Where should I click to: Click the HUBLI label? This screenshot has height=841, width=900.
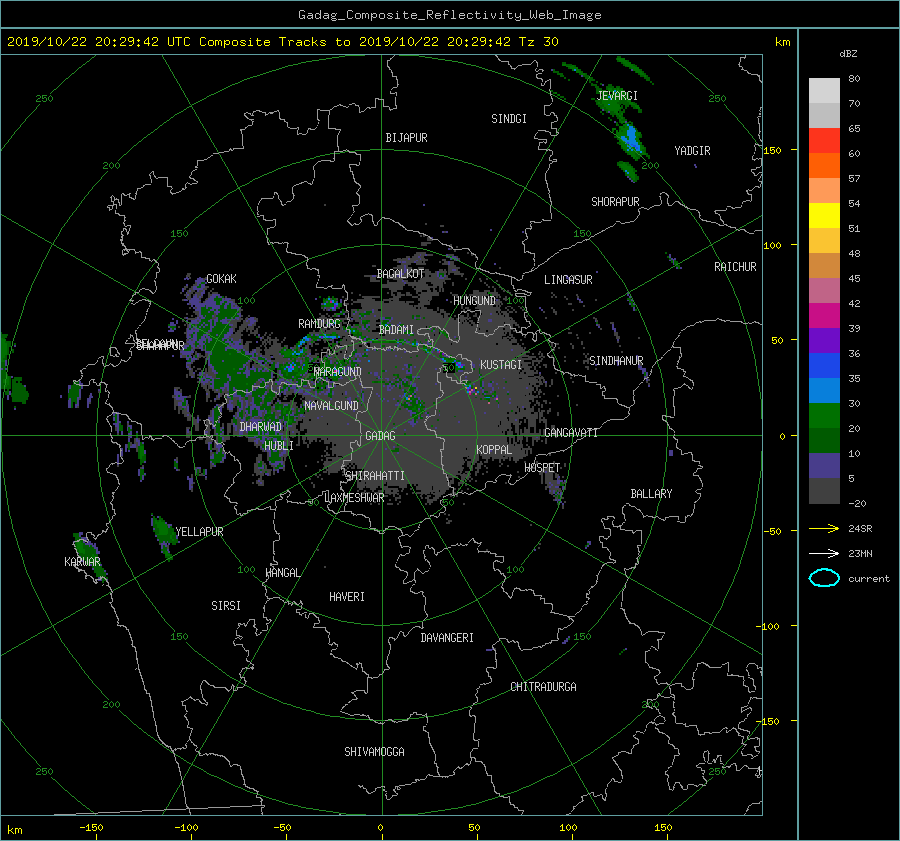[x=278, y=446]
